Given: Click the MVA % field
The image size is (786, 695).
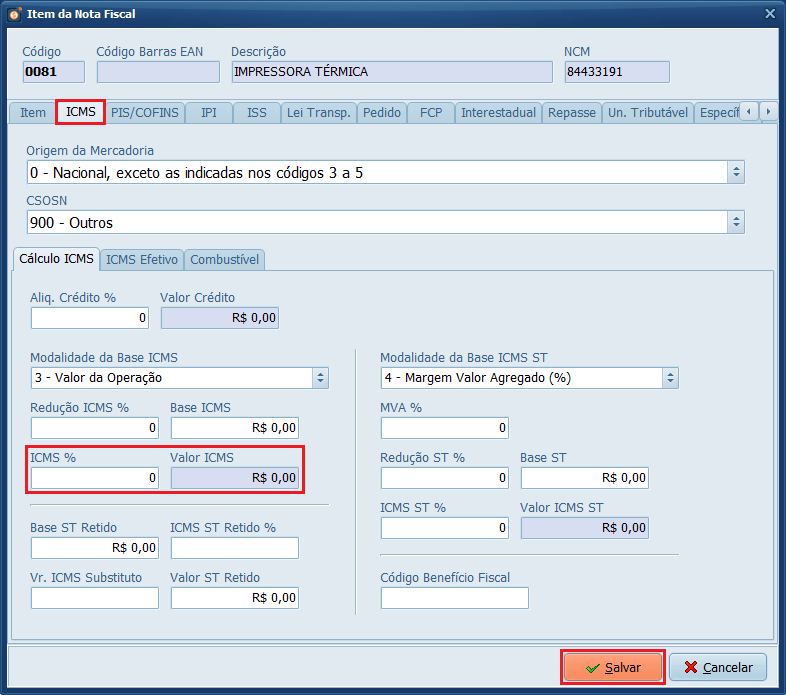Looking at the screenshot, I should (444, 428).
